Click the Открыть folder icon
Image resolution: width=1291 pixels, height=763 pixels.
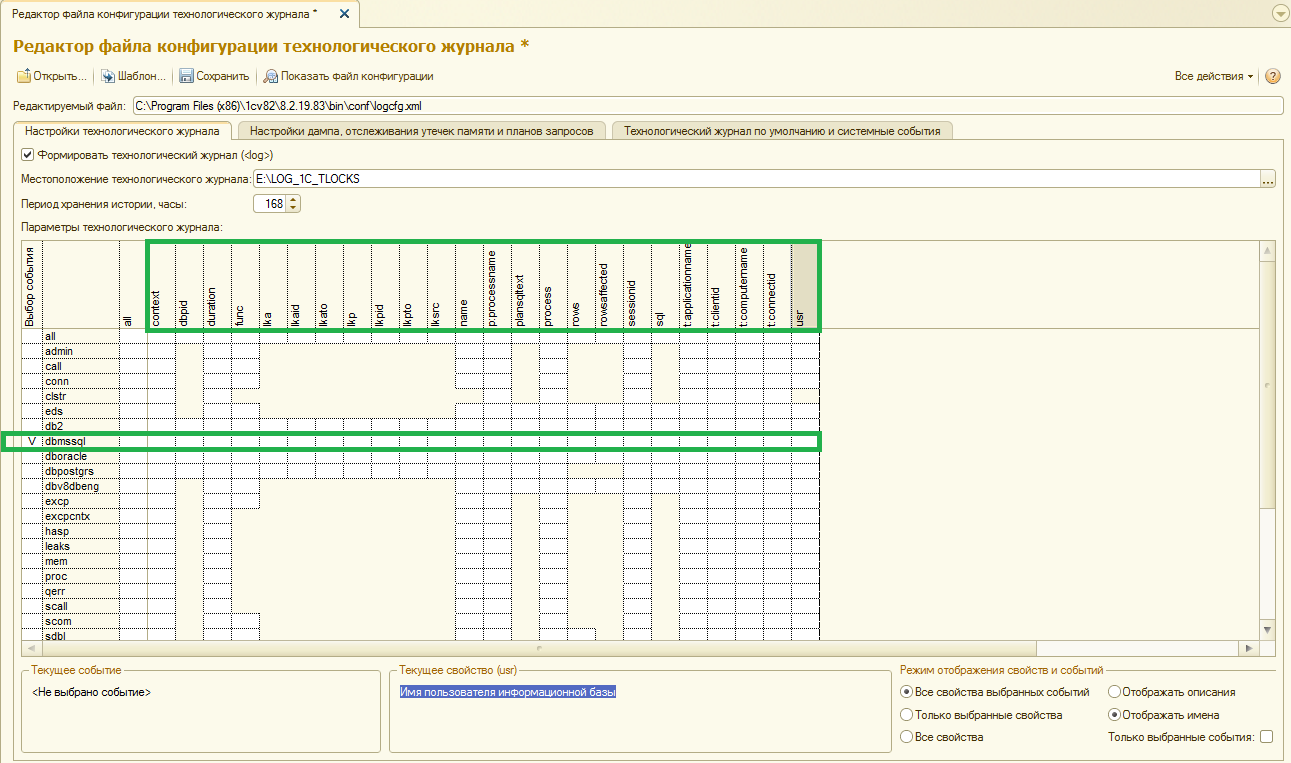[x=24, y=76]
